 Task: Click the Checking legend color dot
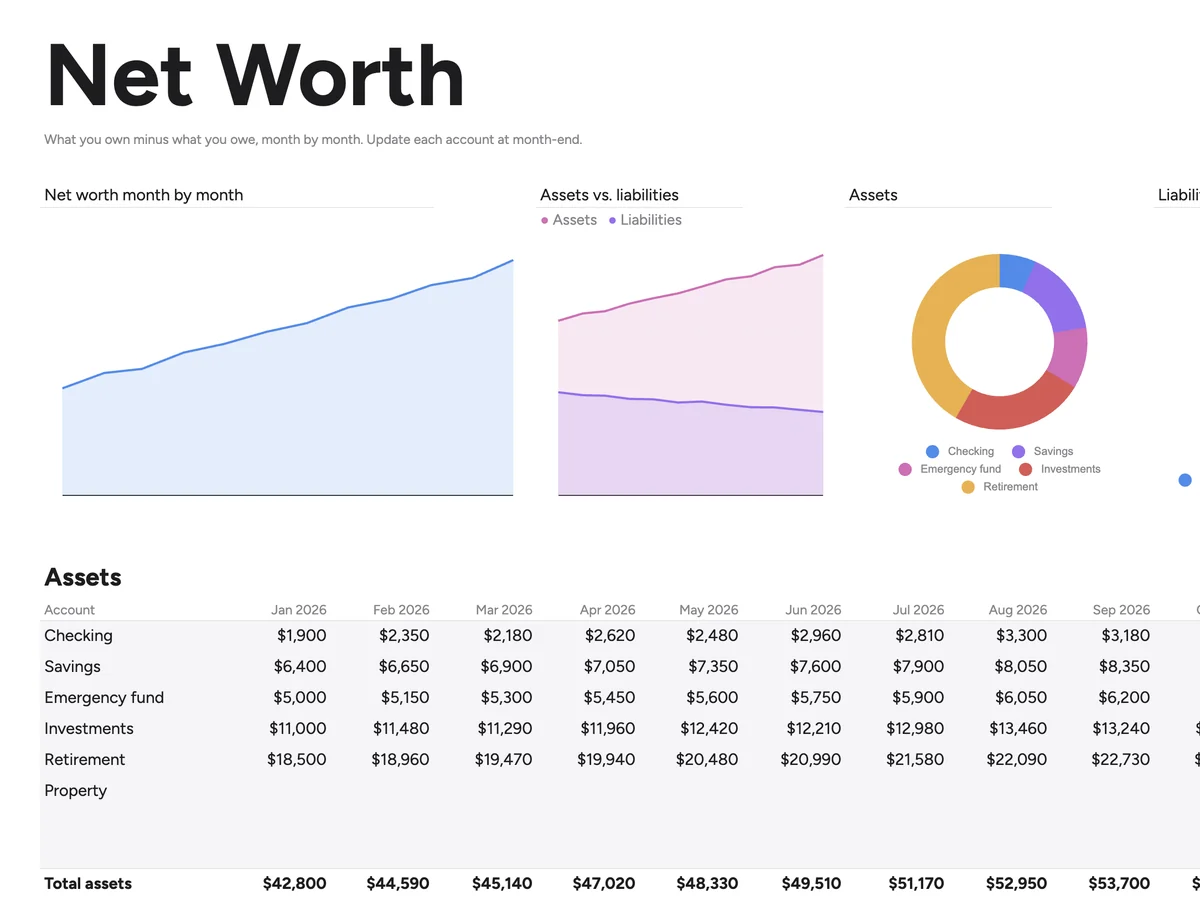933,452
